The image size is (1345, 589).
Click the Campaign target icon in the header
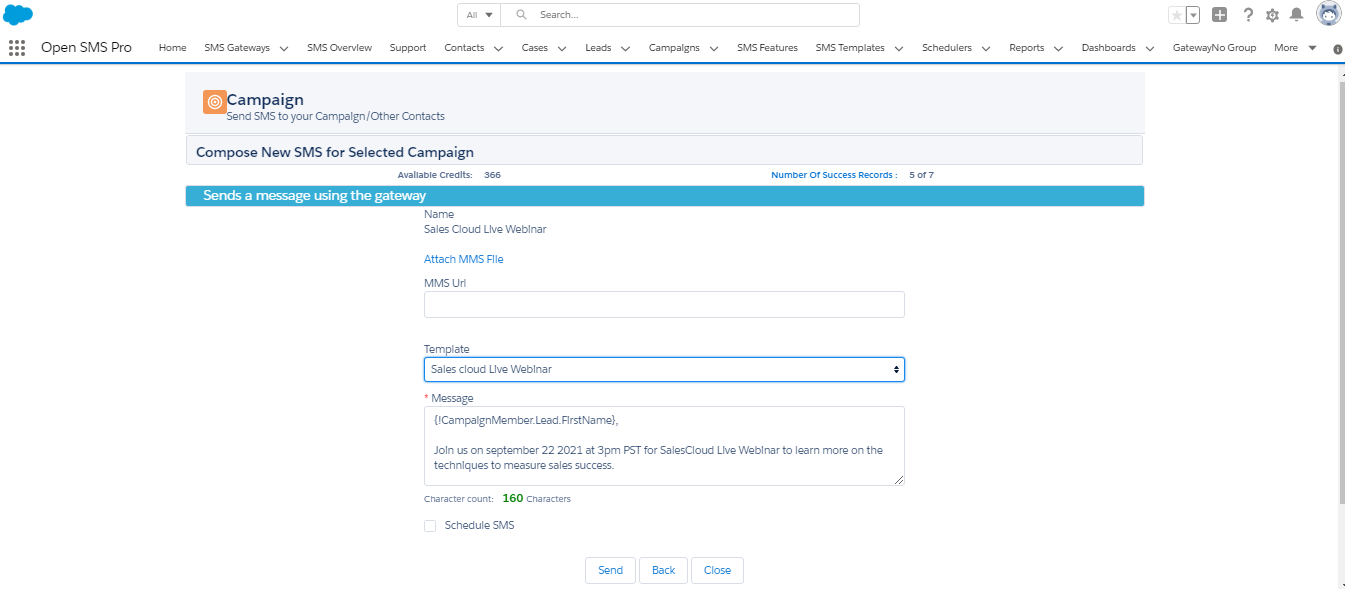point(214,101)
